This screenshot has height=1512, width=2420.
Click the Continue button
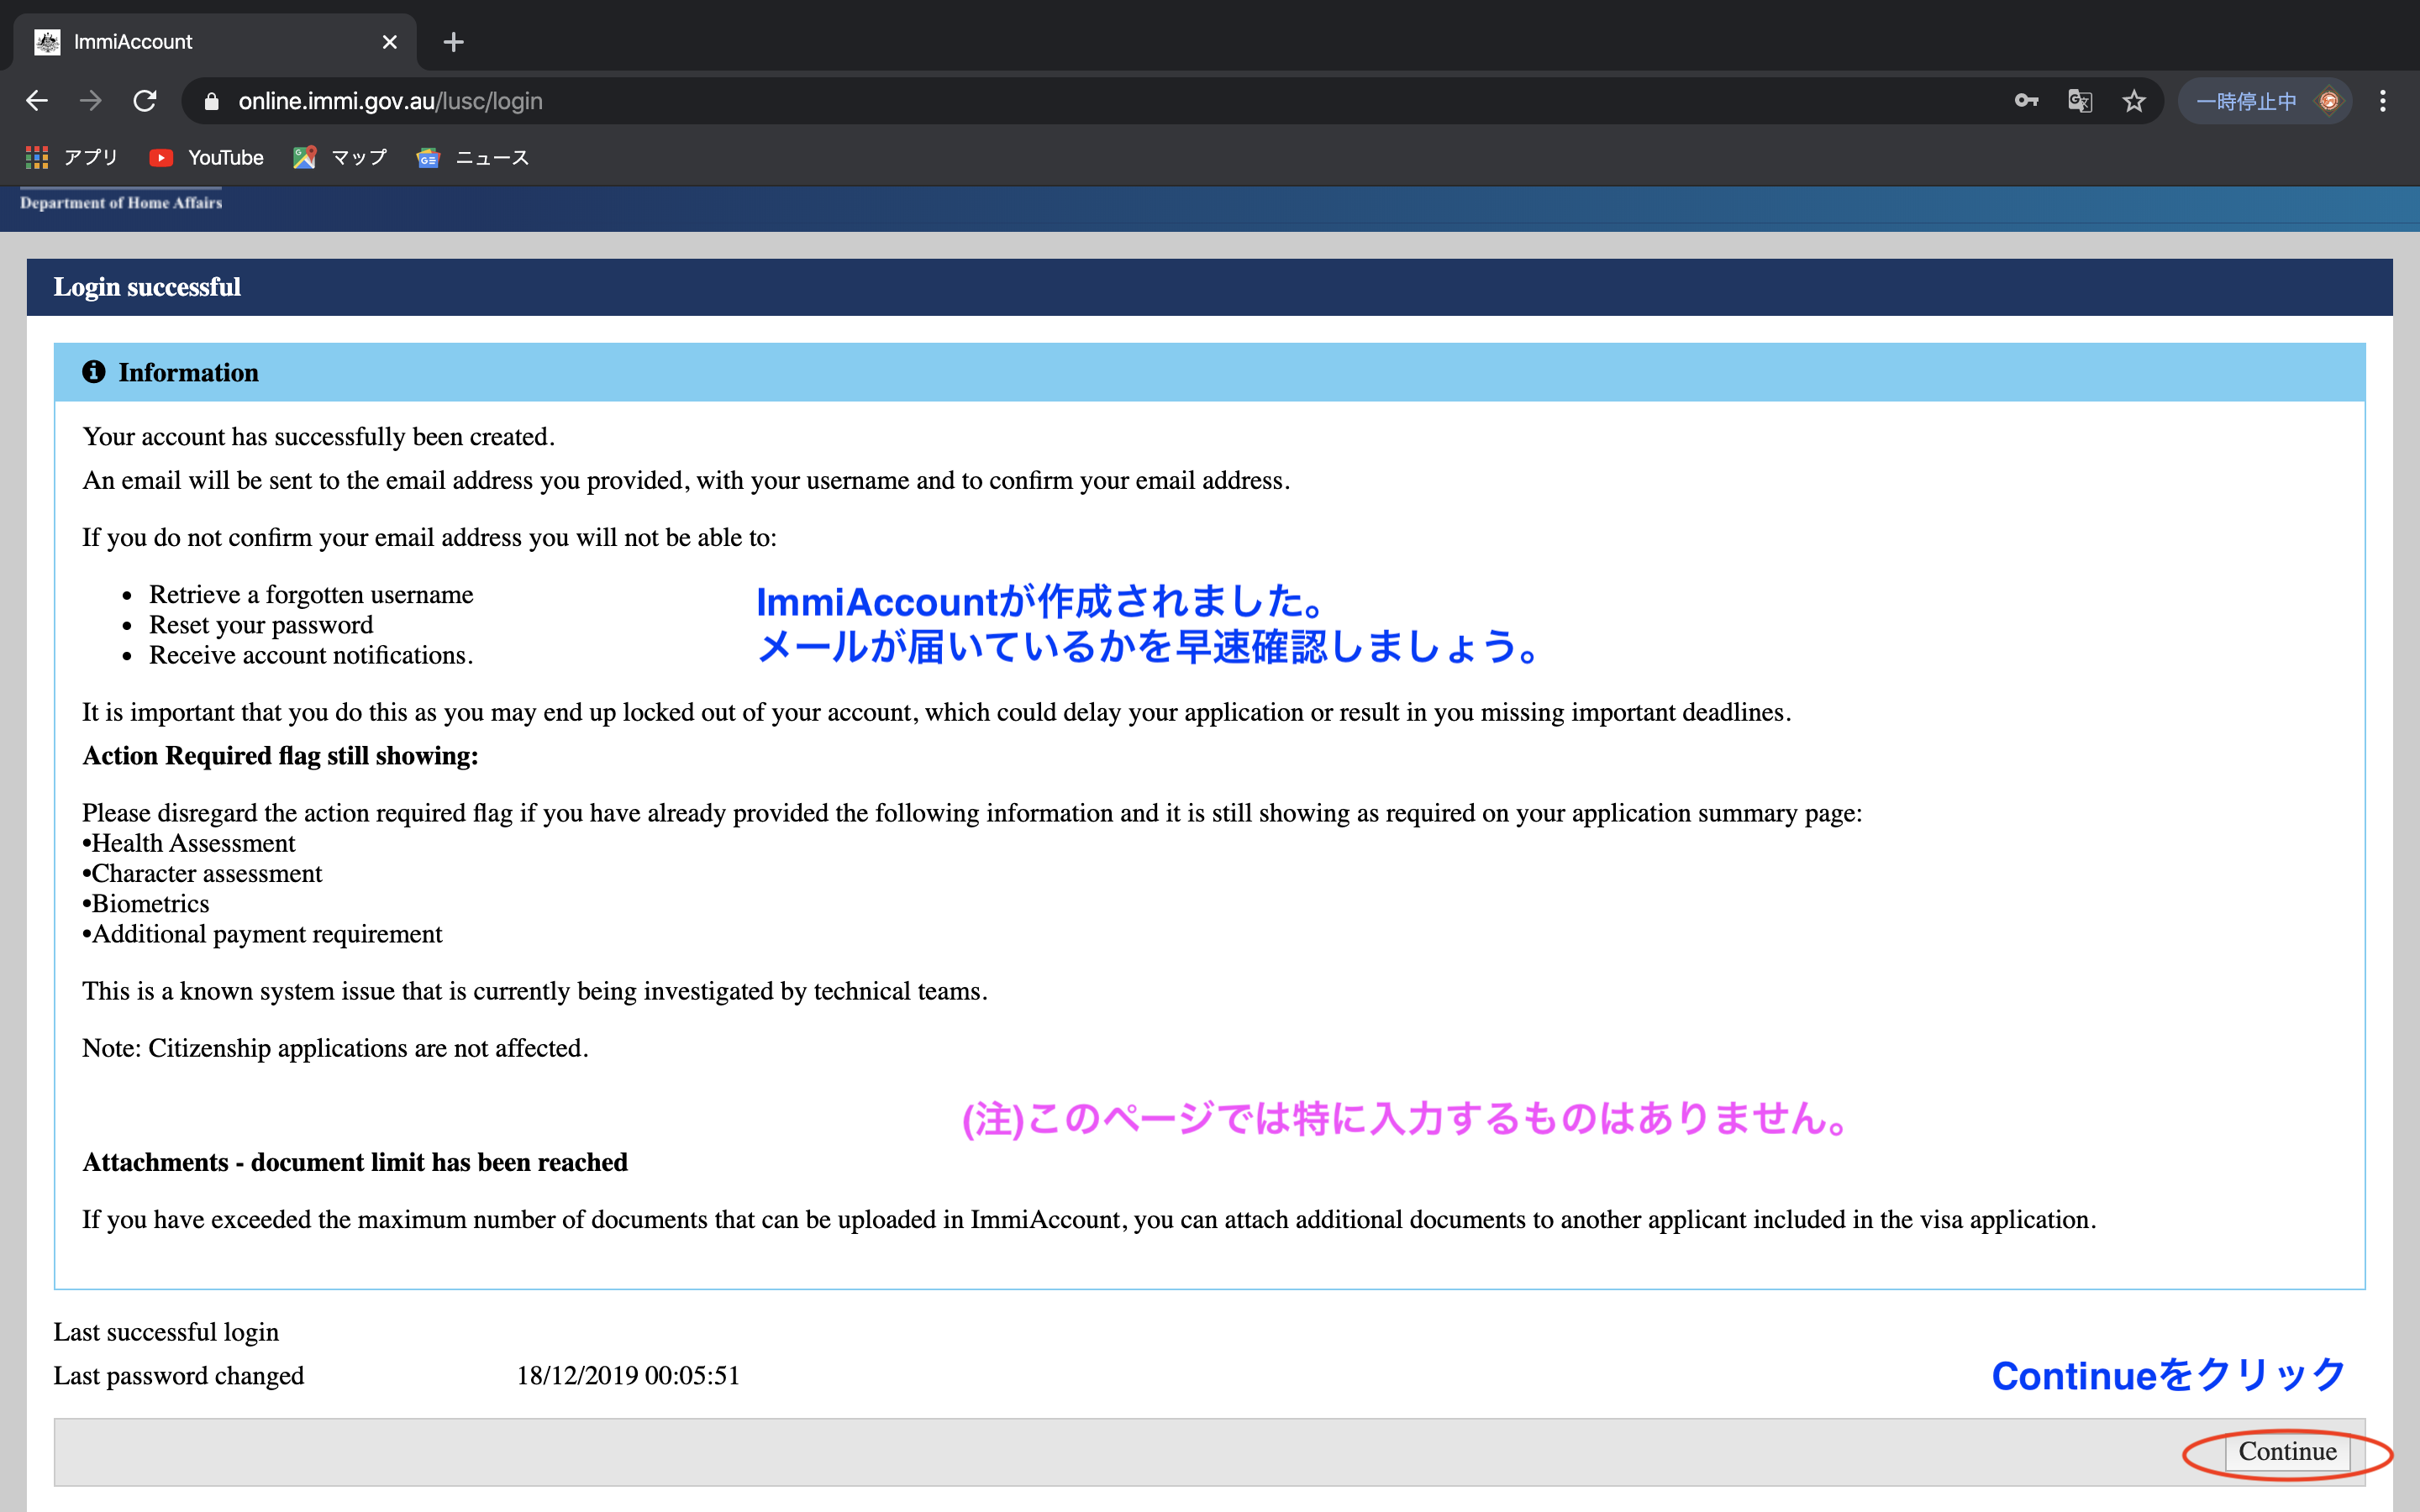tap(2286, 1452)
